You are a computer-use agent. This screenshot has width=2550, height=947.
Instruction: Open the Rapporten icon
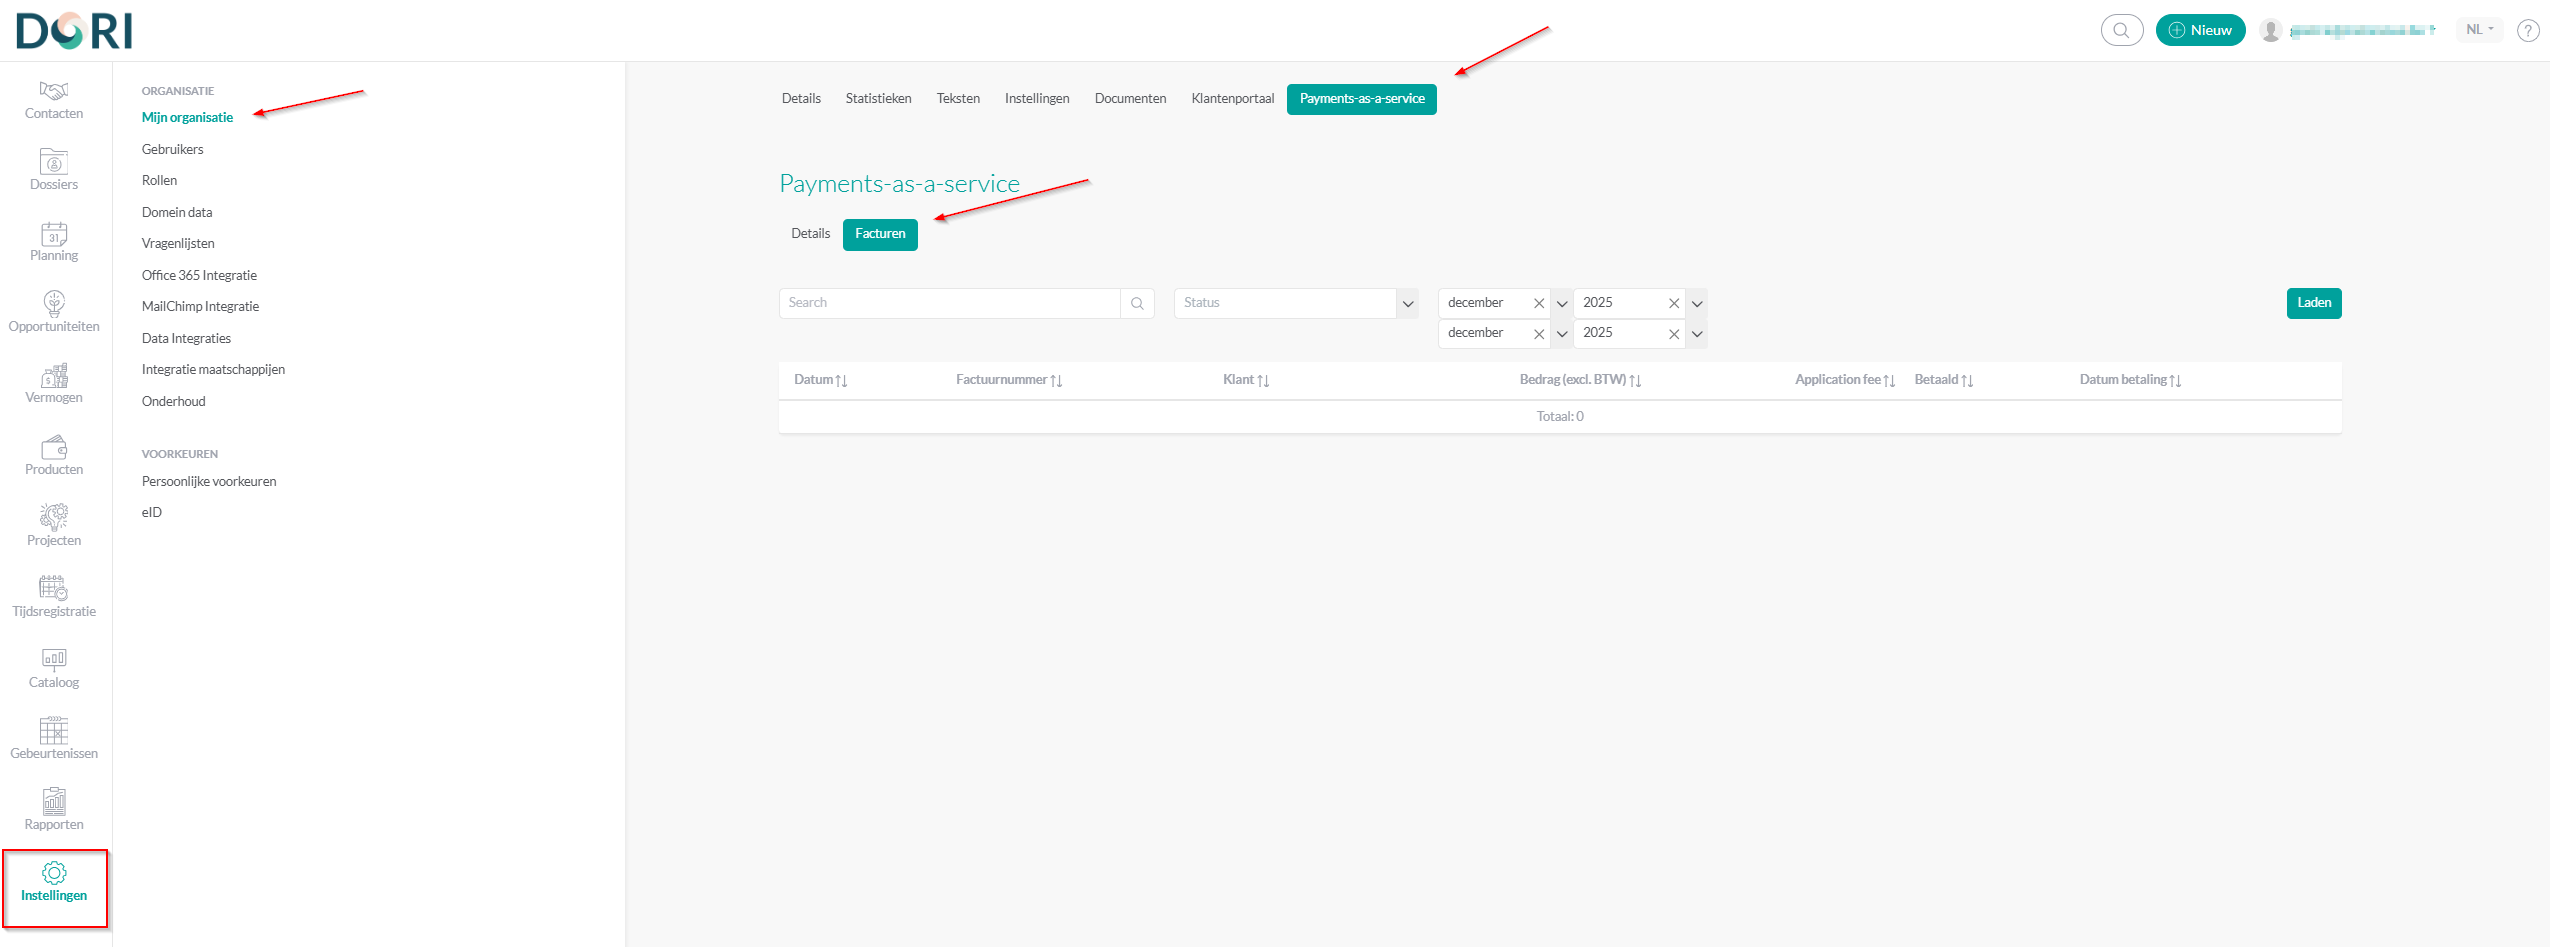(54, 803)
